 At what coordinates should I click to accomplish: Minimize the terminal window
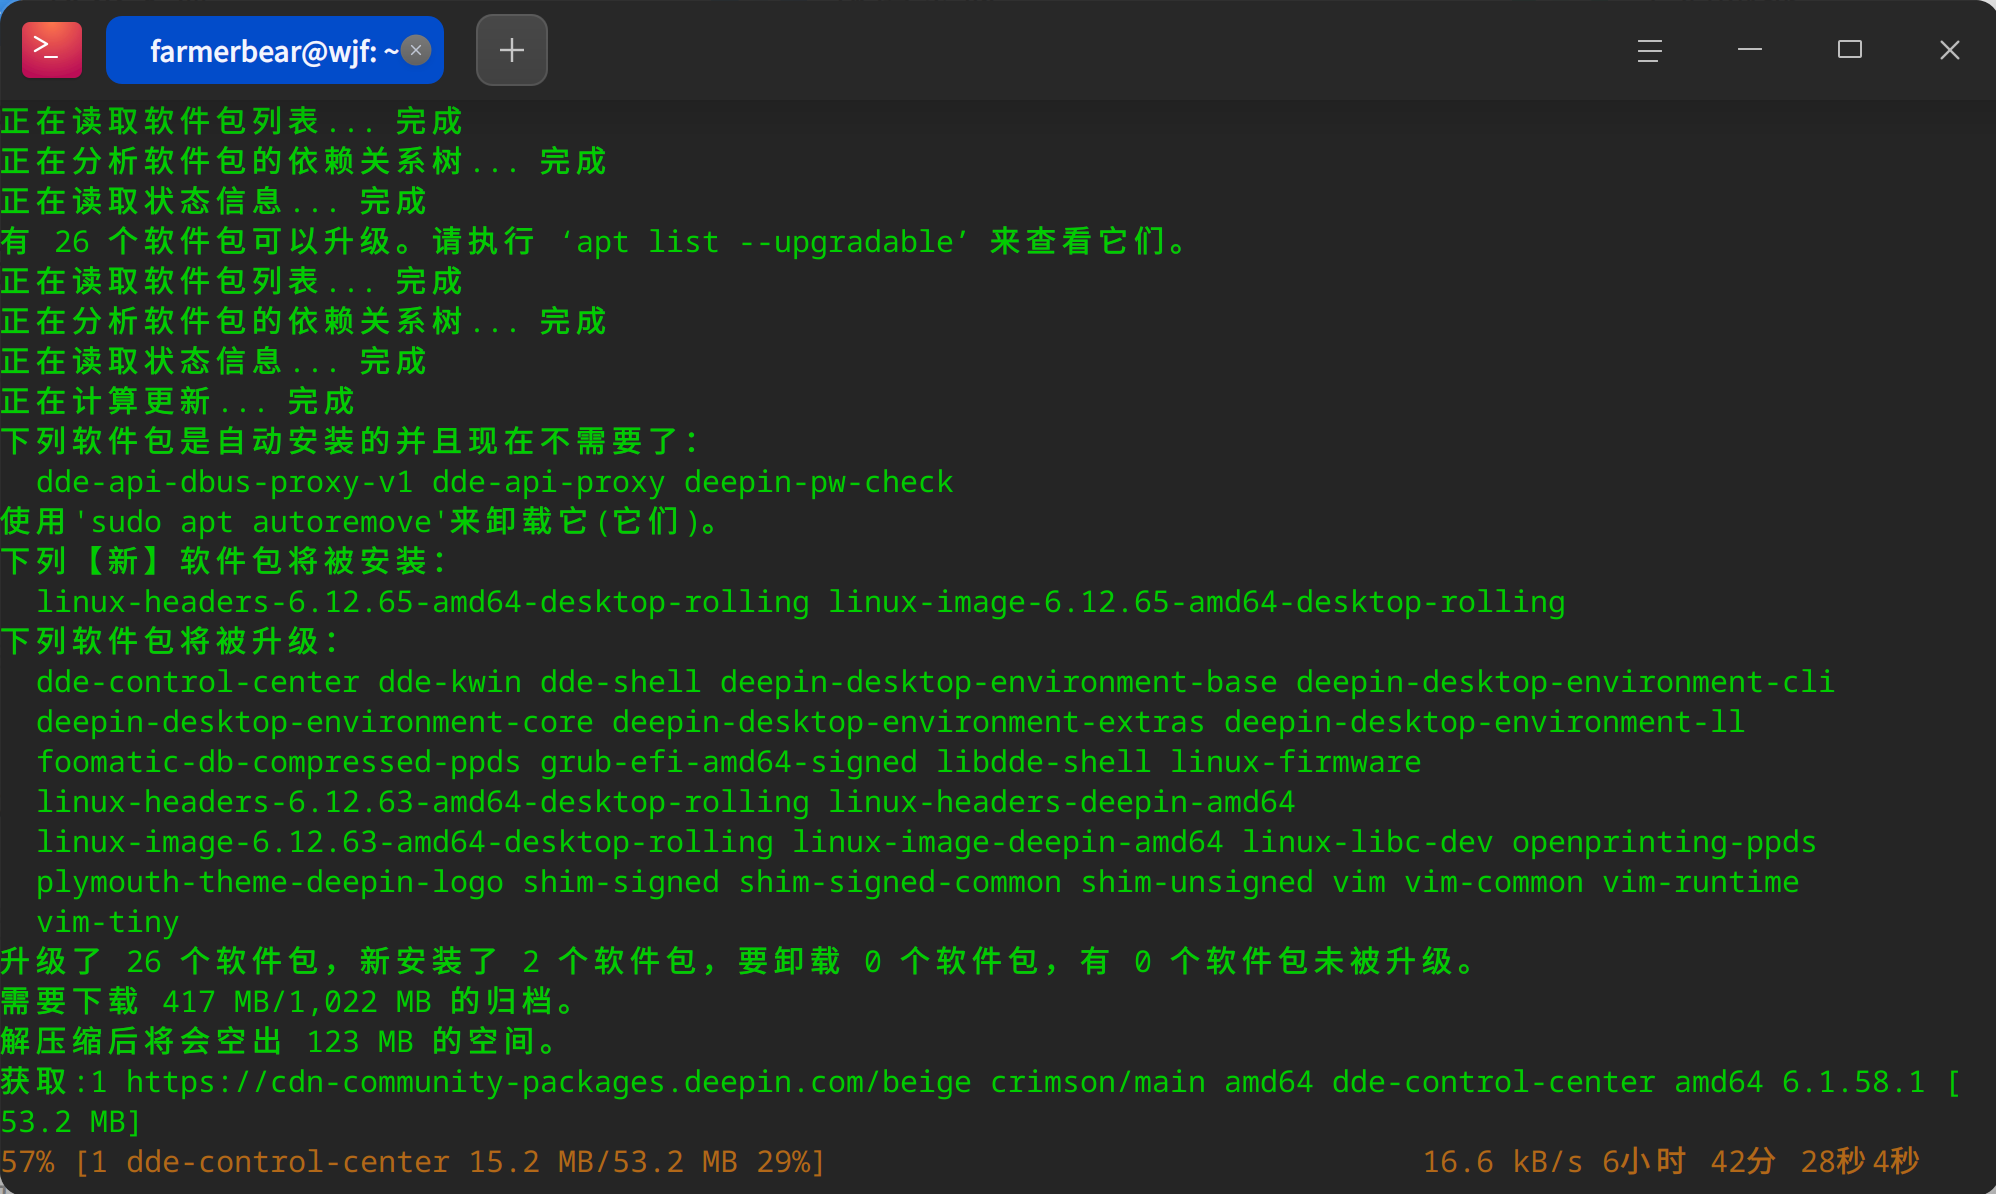(1749, 50)
